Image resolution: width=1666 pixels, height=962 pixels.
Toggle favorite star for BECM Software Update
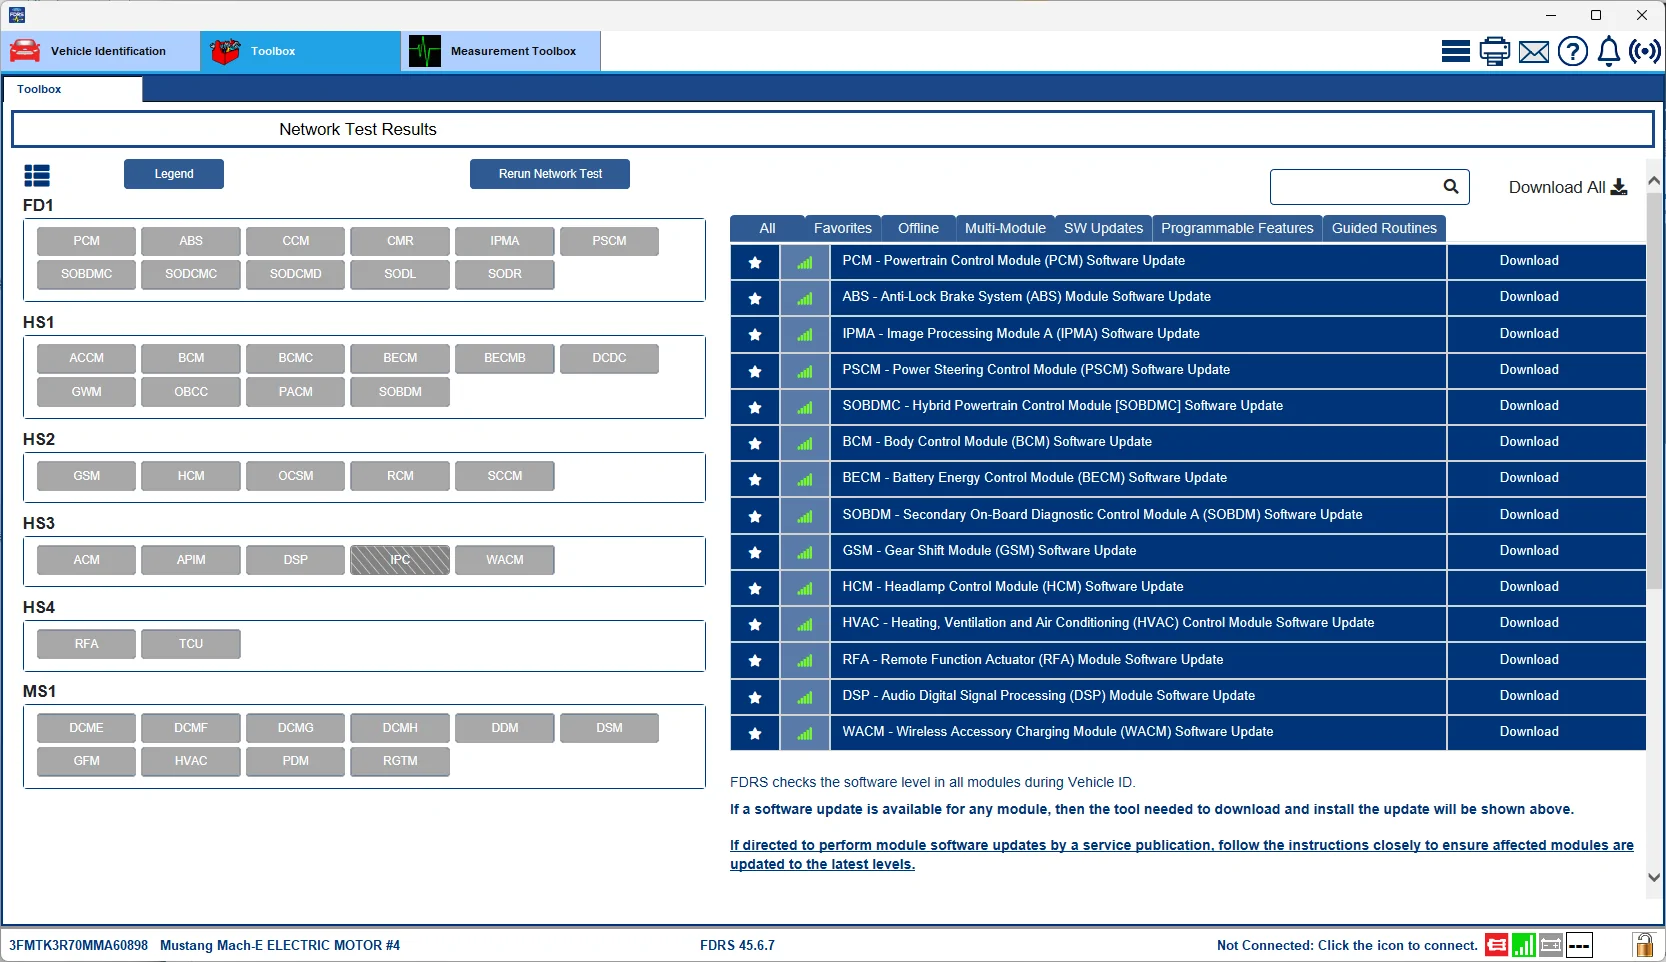[755, 479]
